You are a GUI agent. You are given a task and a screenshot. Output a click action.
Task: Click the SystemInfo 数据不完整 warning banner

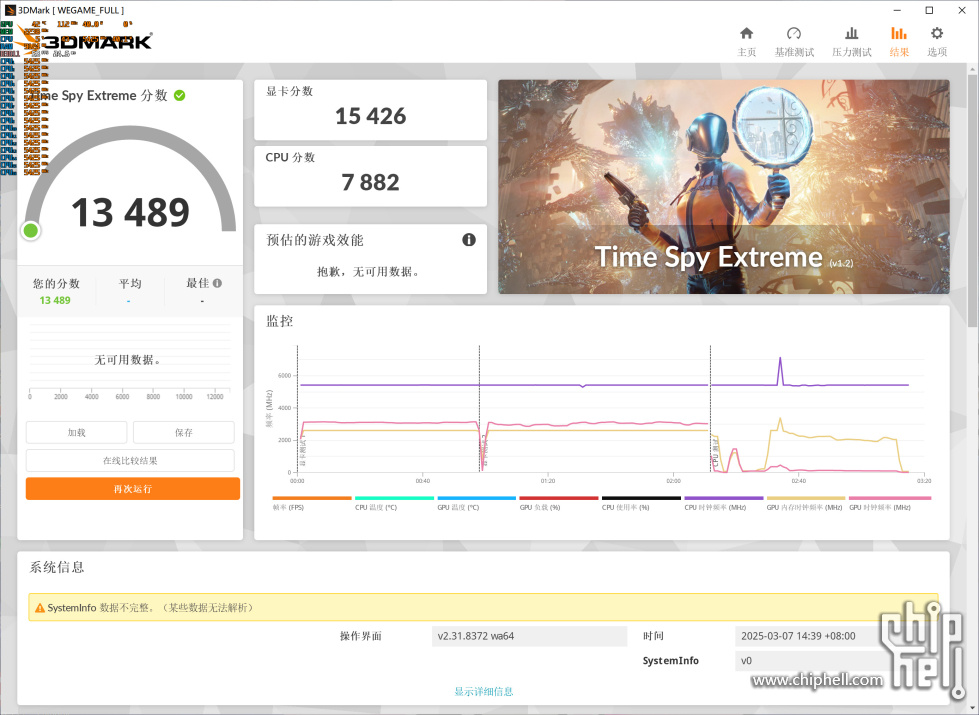(x=483, y=608)
